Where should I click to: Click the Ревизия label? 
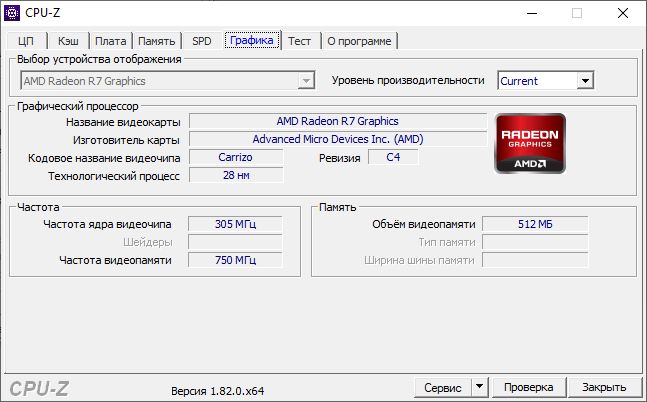pos(340,158)
